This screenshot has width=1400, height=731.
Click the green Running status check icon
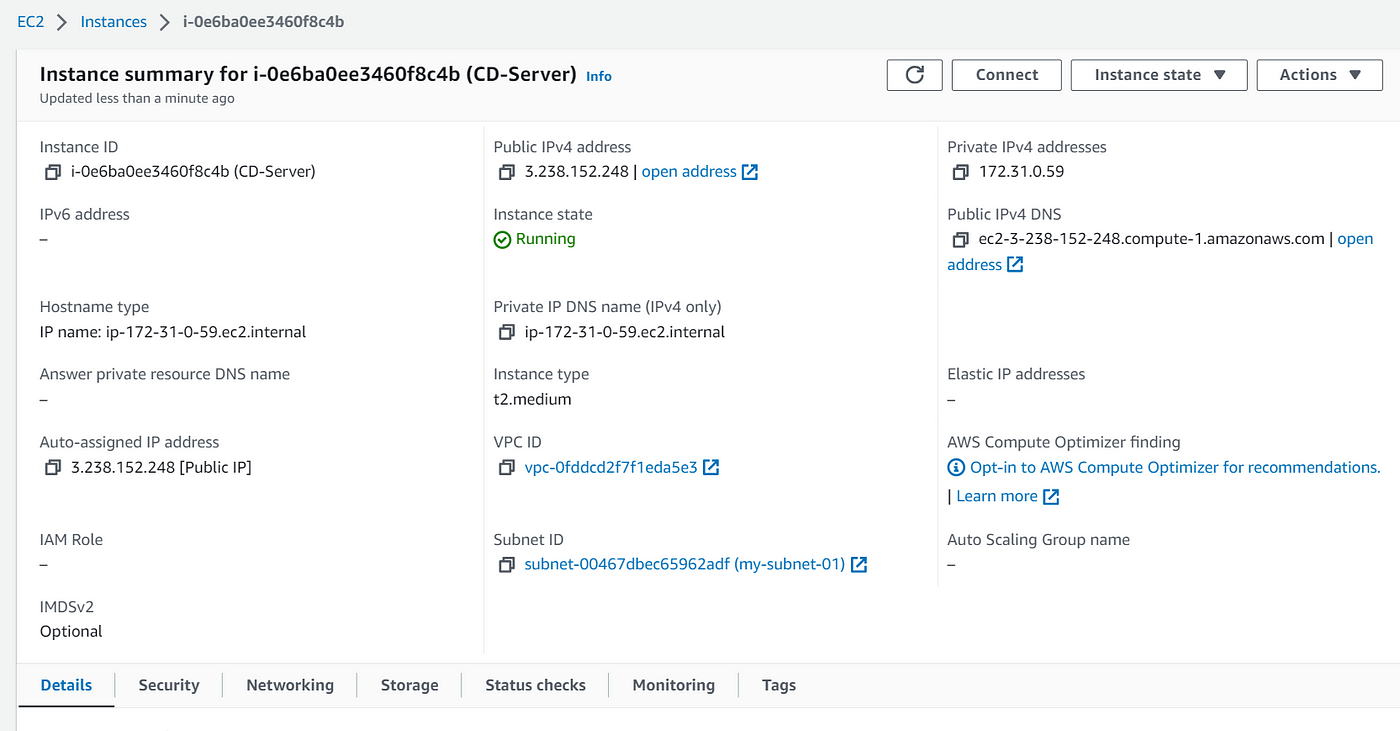coord(502,240)
